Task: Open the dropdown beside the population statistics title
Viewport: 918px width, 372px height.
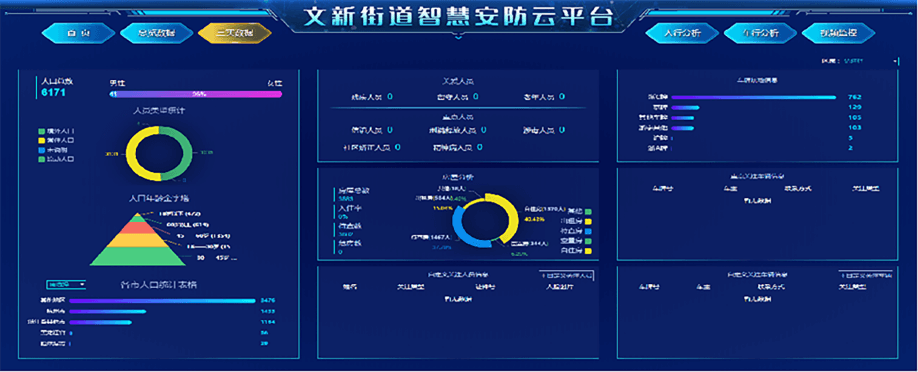Action: 66,285
